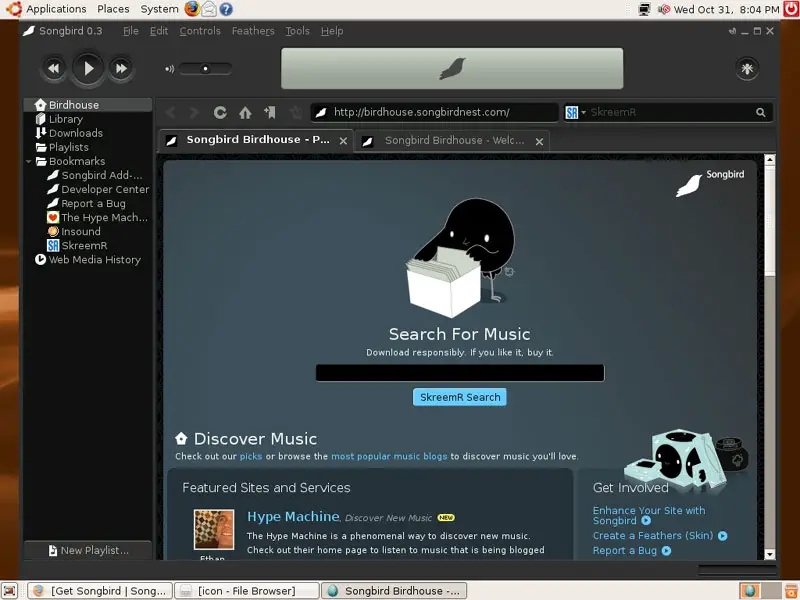Go forward in the Songbird browser

click(194, 112)
